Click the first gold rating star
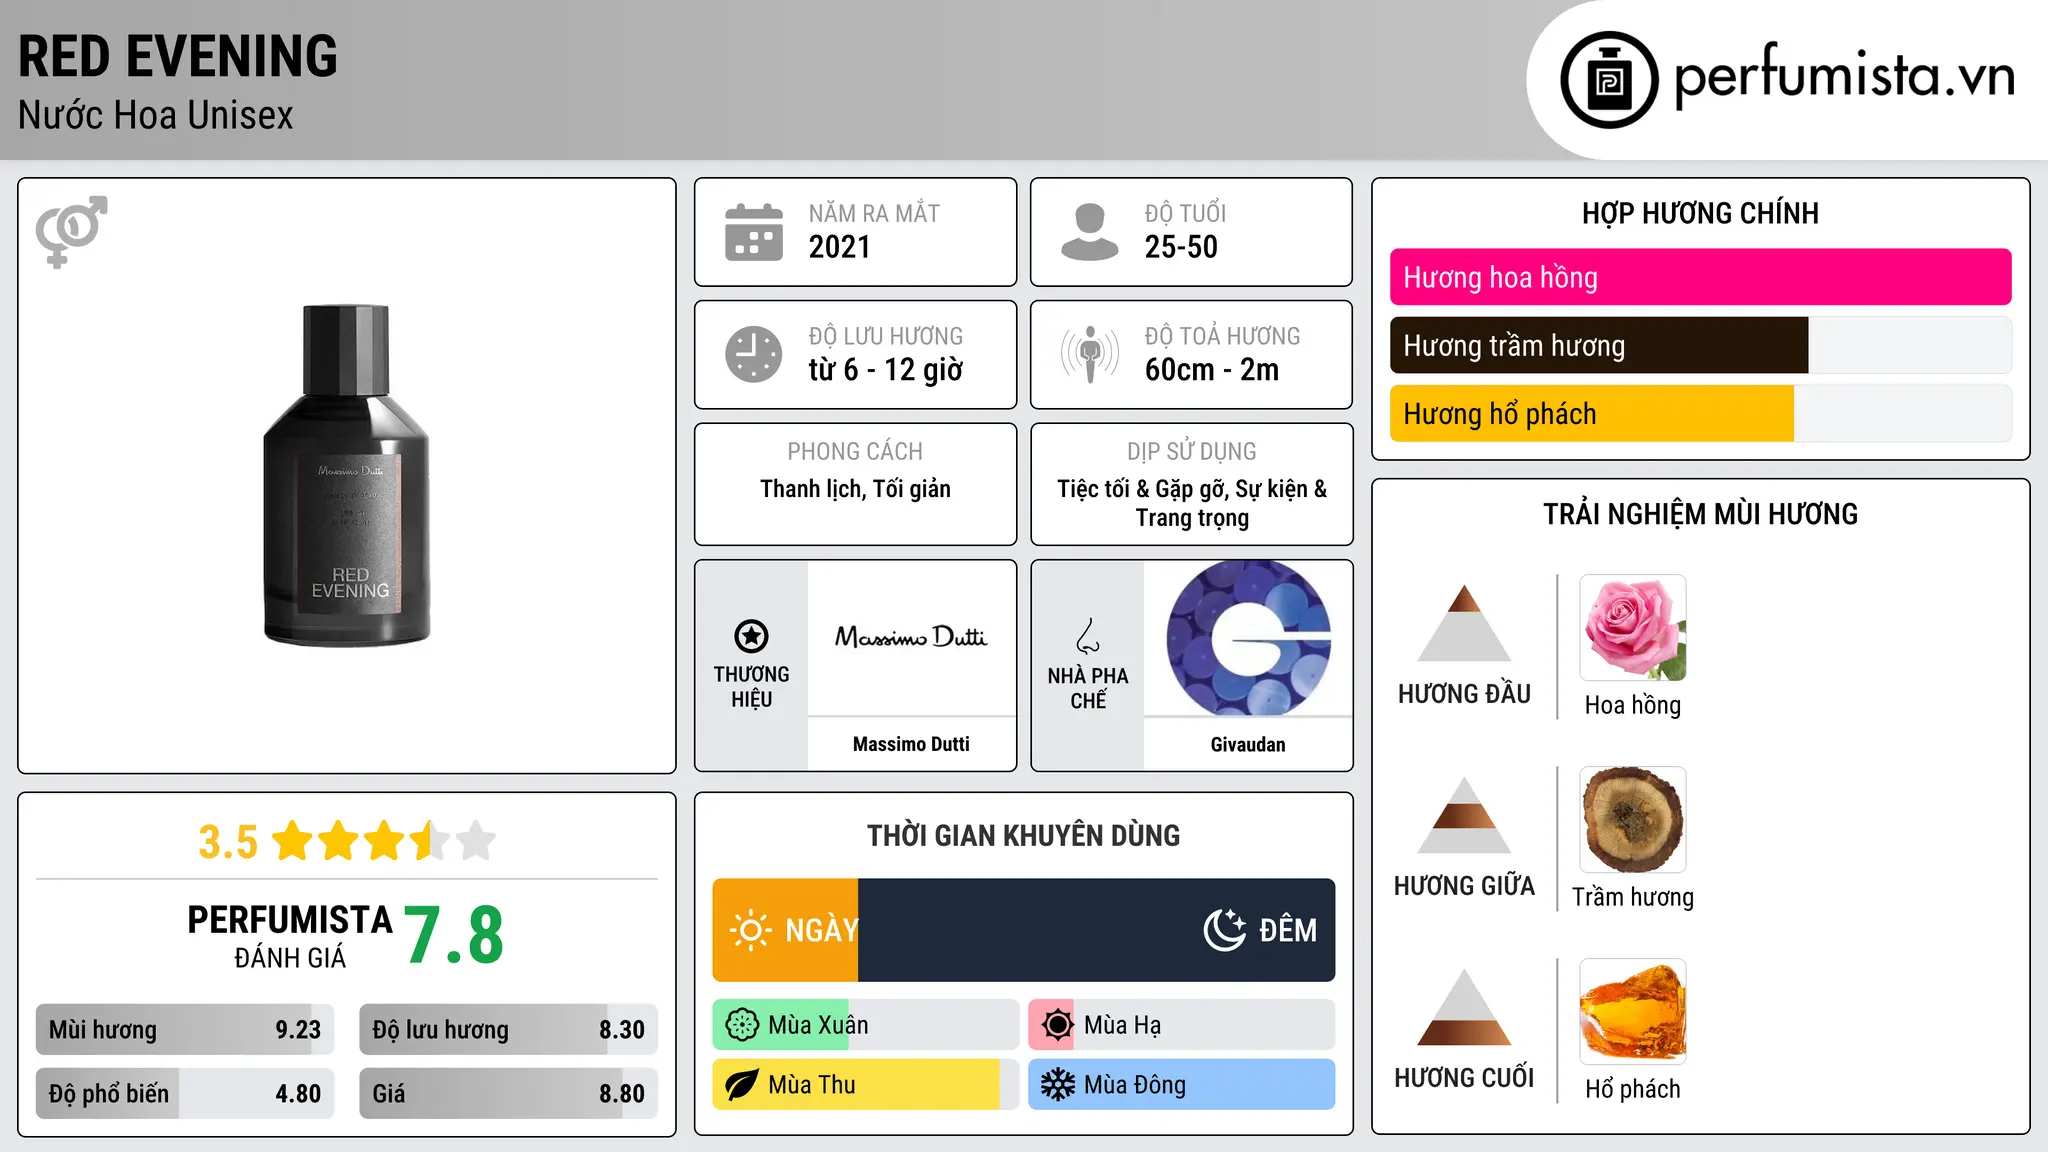 click(293, 841)
